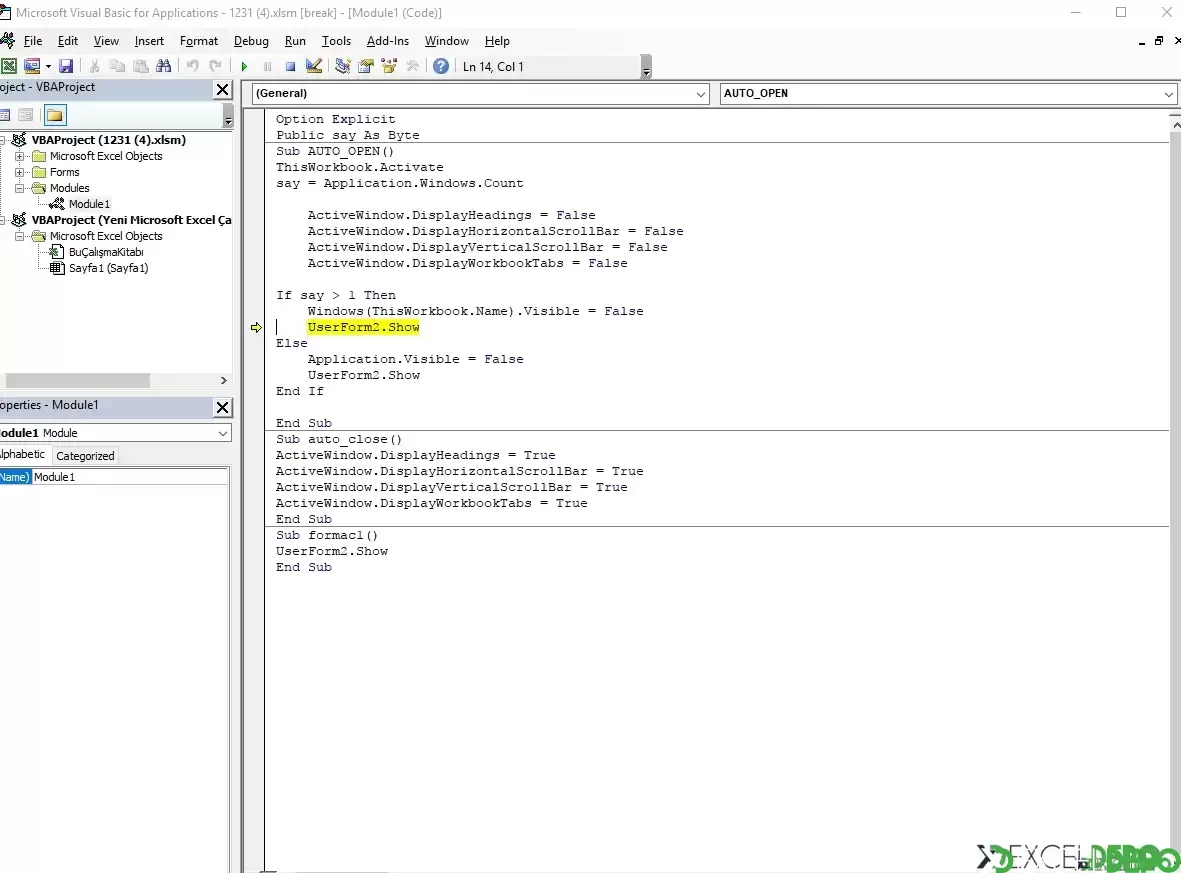Select Module1 in the project tree
This screenshot has height=873, width=1181.
tap(89, 204)
